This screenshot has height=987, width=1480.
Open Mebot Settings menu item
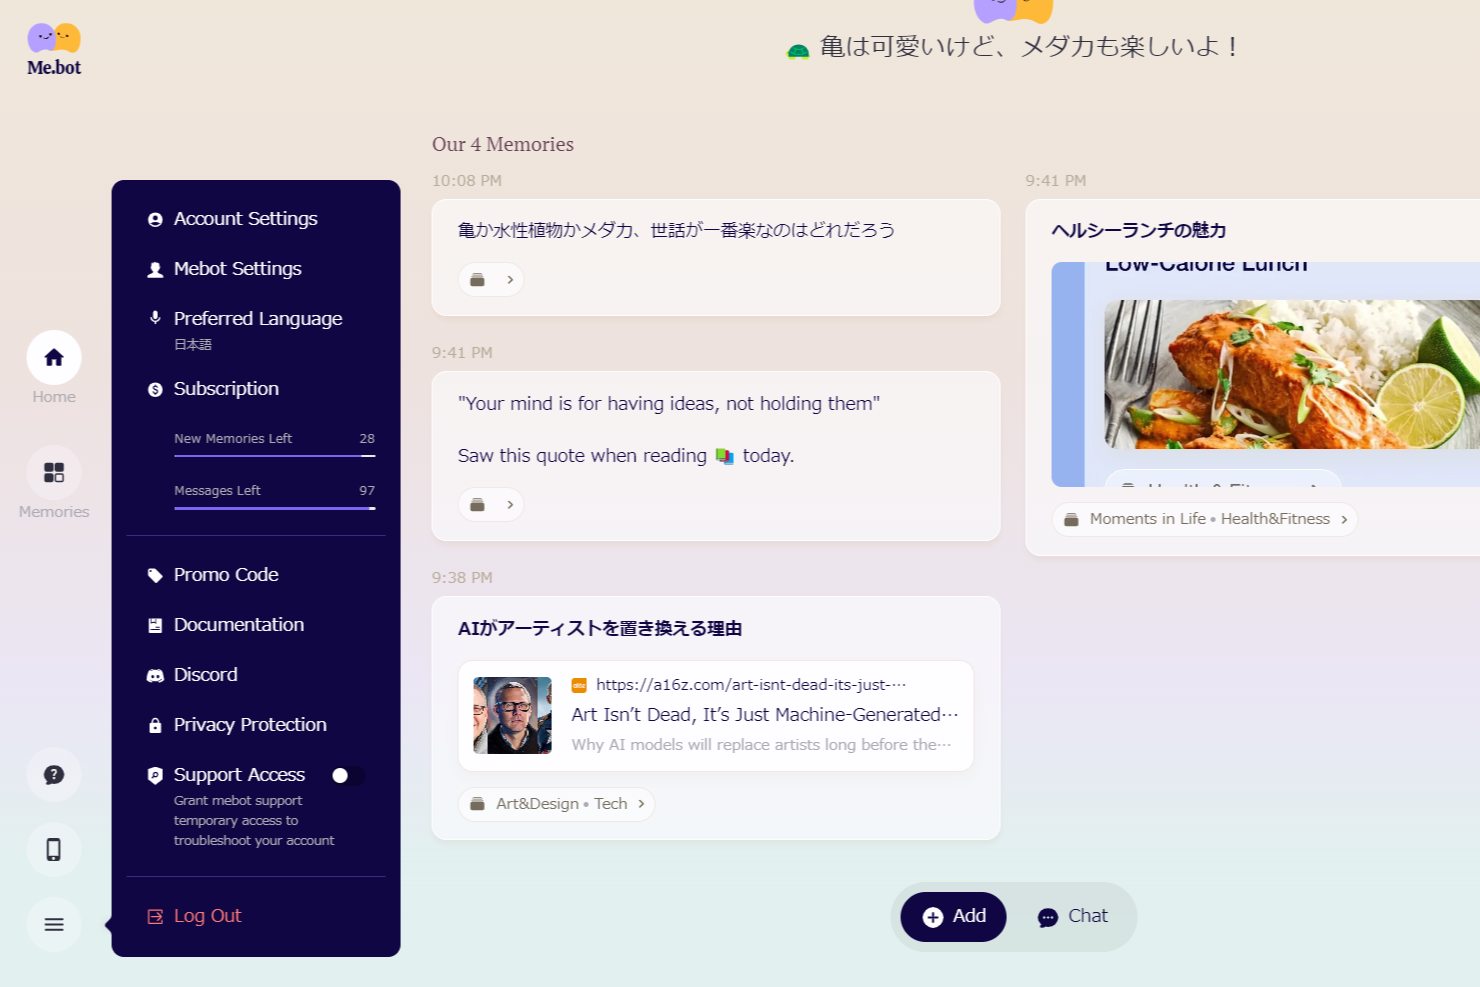237,269
